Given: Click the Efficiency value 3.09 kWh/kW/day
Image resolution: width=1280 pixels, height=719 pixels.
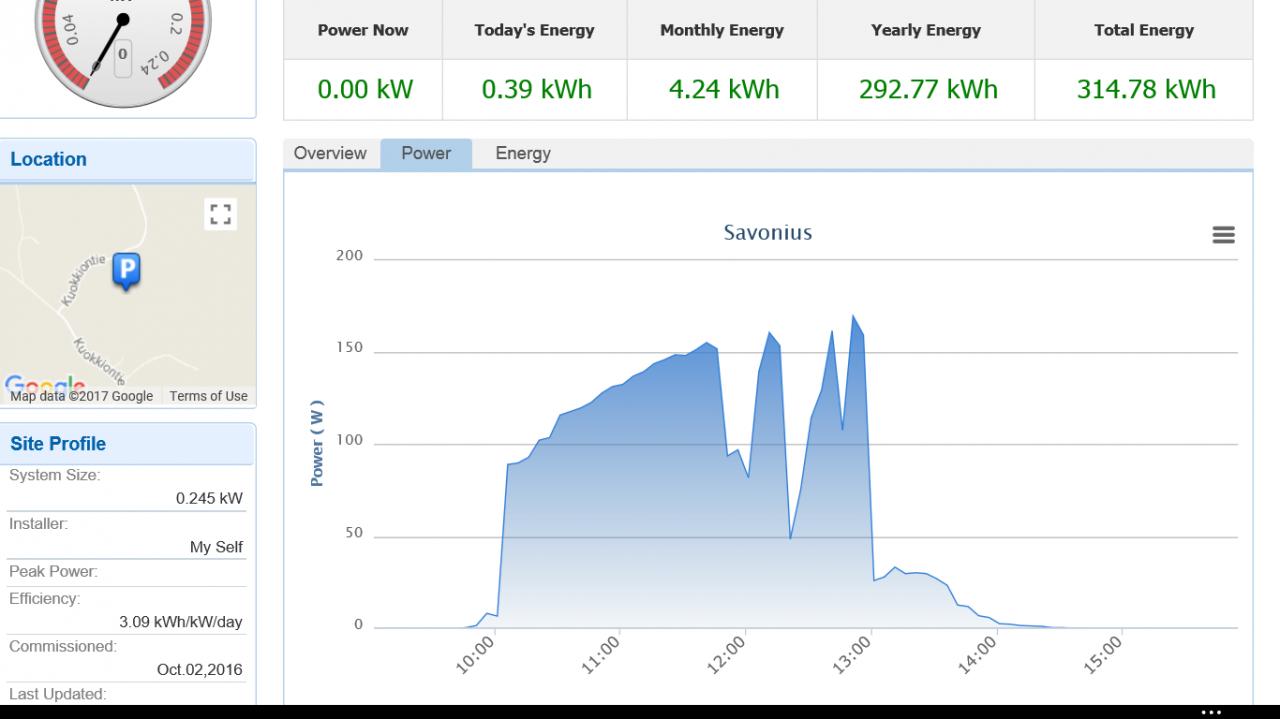Looking at the screenshot, I should [181, 622].
